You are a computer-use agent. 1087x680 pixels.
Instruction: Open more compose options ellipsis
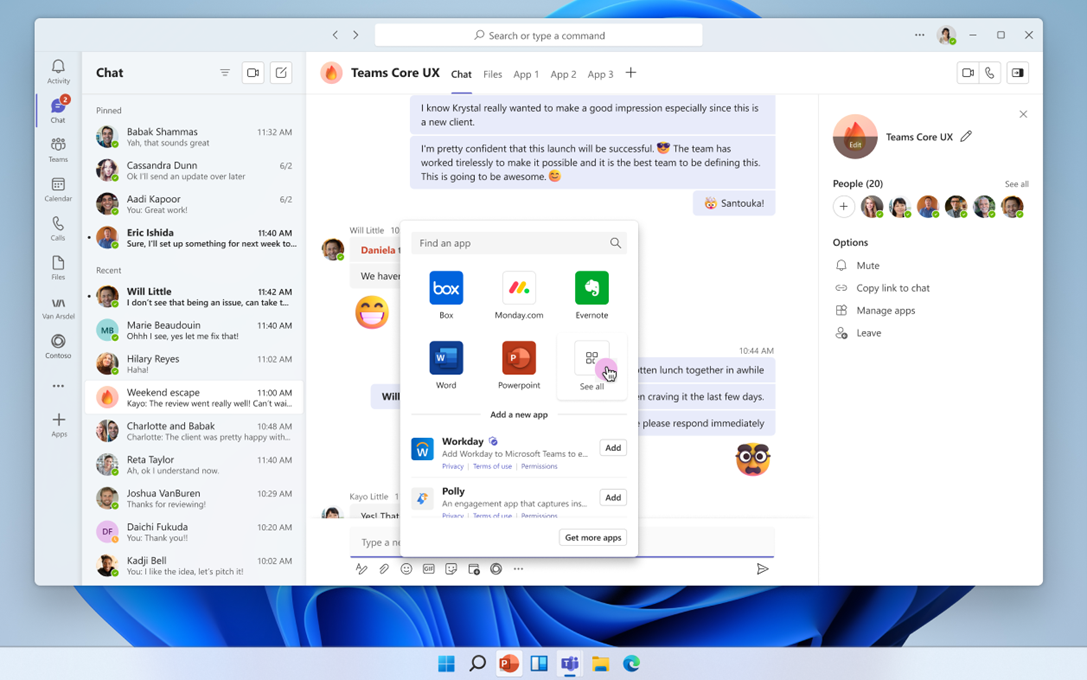(519, 569)
